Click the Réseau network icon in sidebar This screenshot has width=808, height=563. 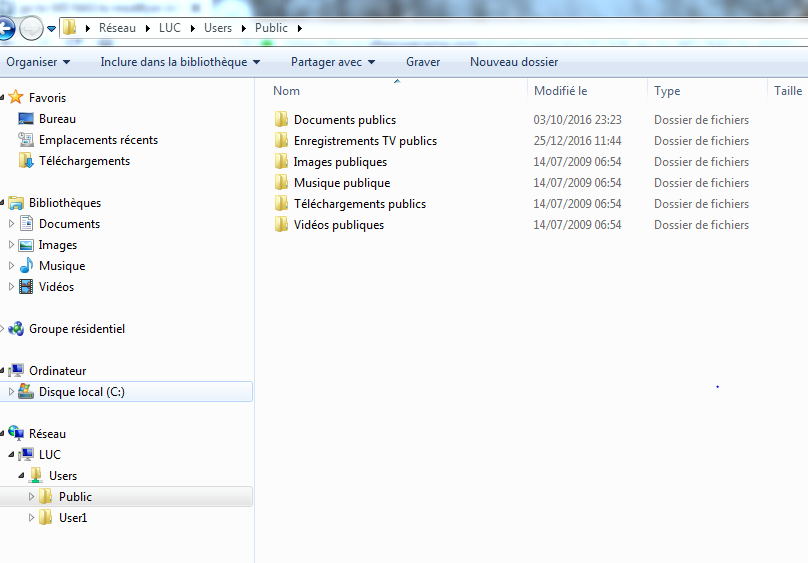[x=16, y=434]
